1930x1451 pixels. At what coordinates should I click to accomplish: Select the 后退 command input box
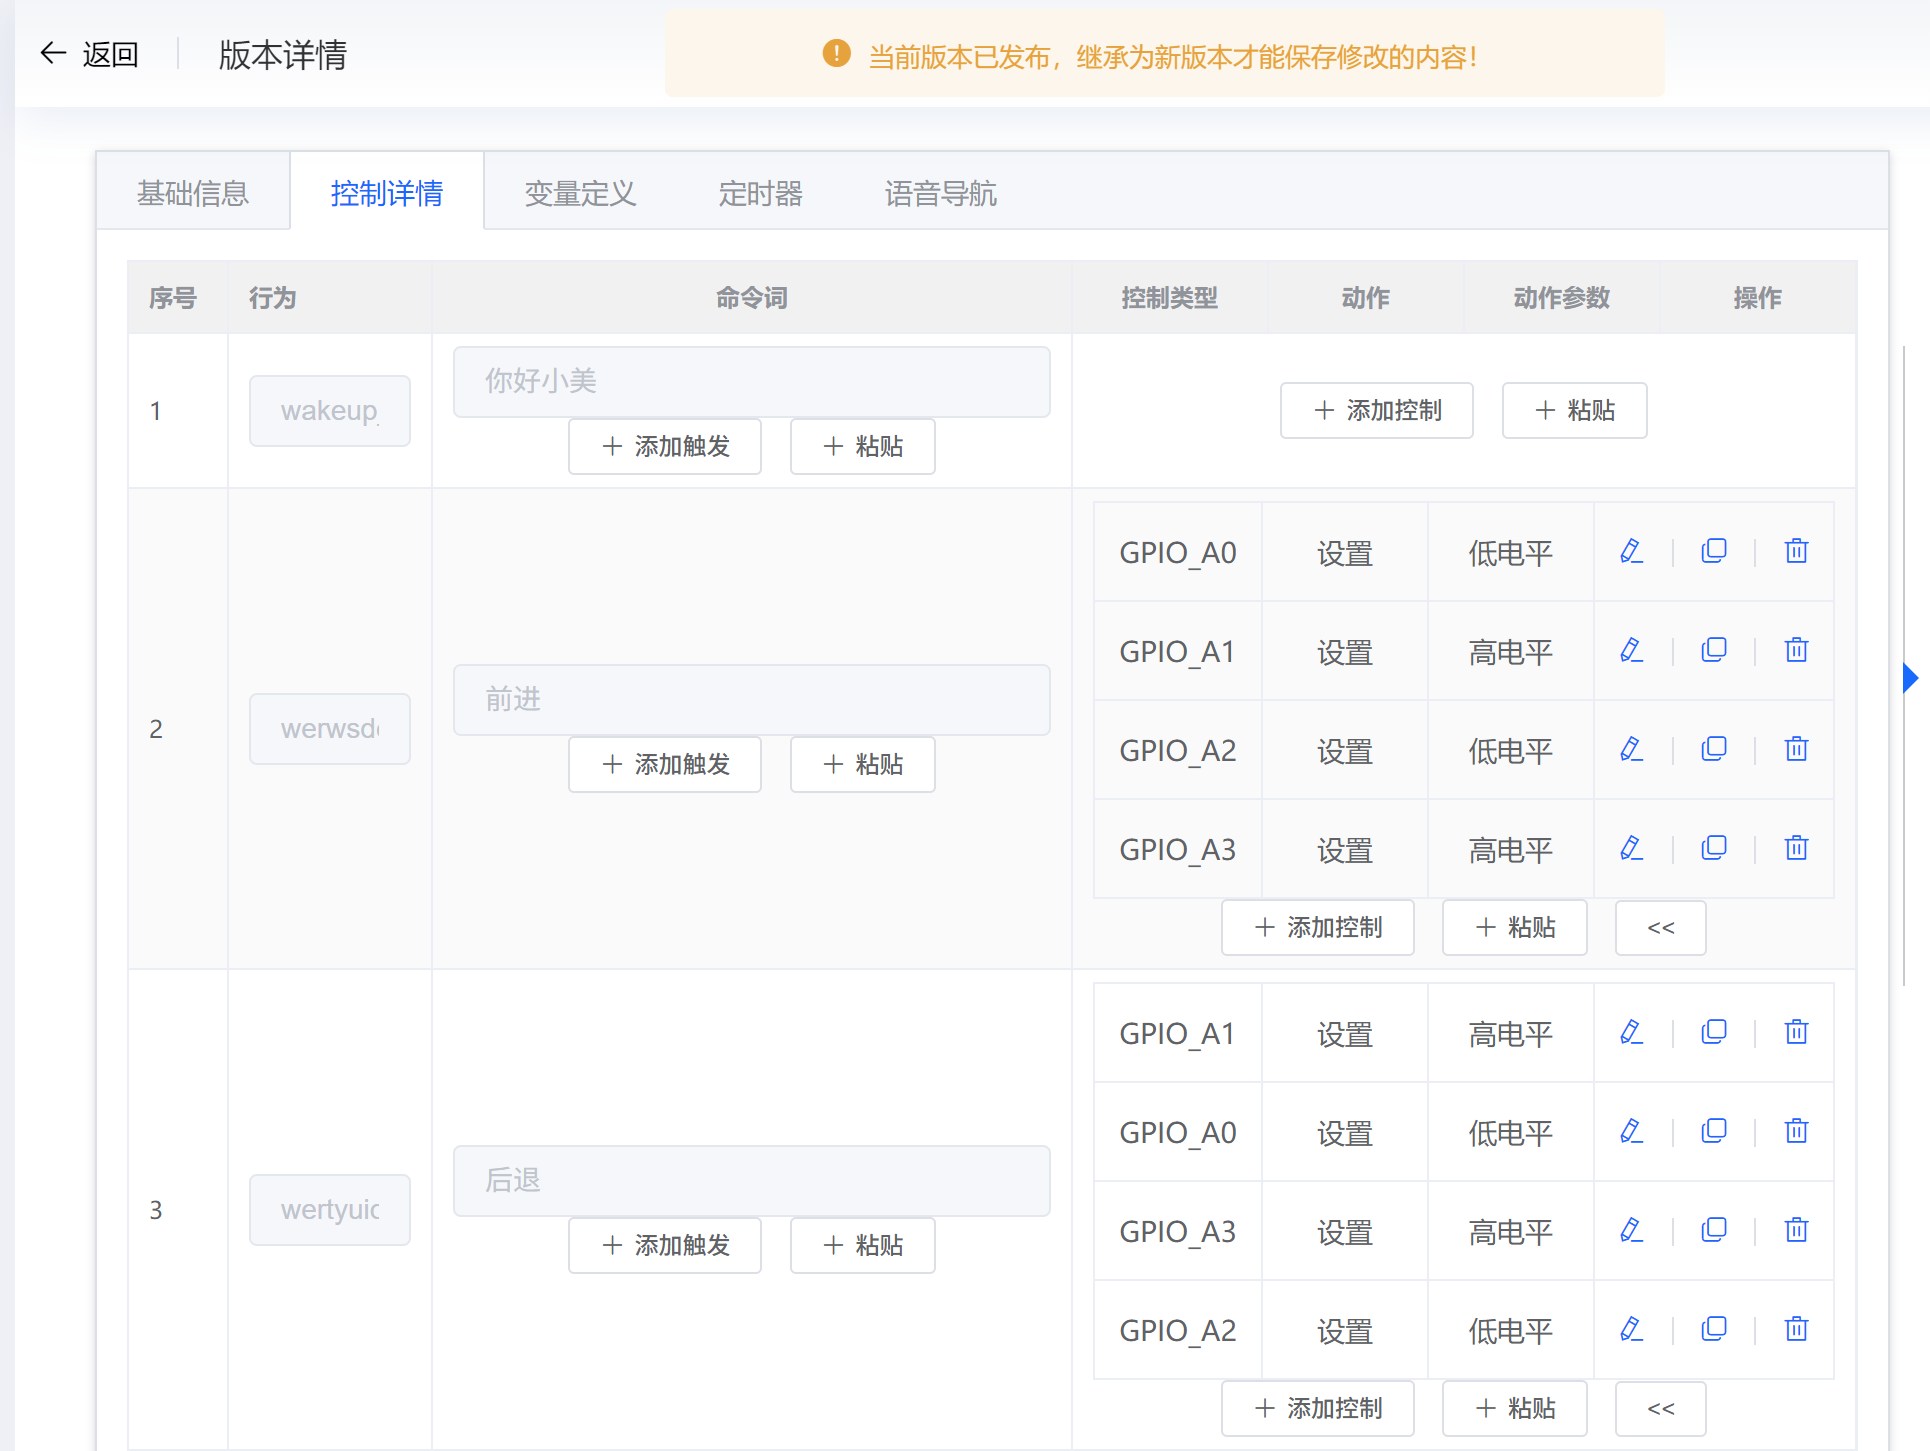(751, 1180)
